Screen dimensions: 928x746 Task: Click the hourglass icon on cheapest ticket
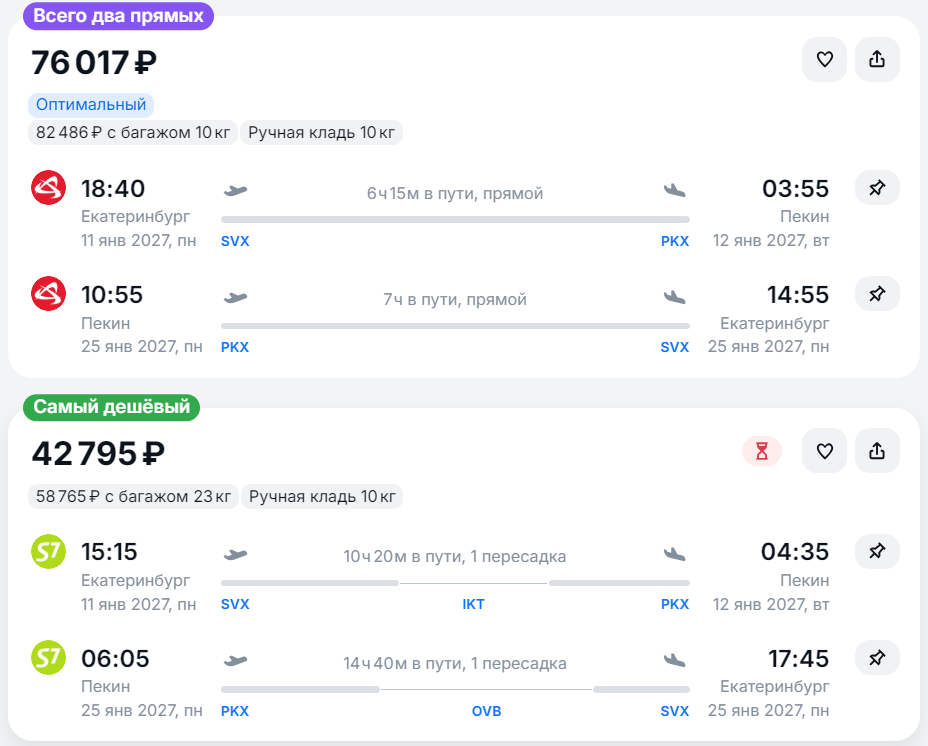tap(762, 451)
